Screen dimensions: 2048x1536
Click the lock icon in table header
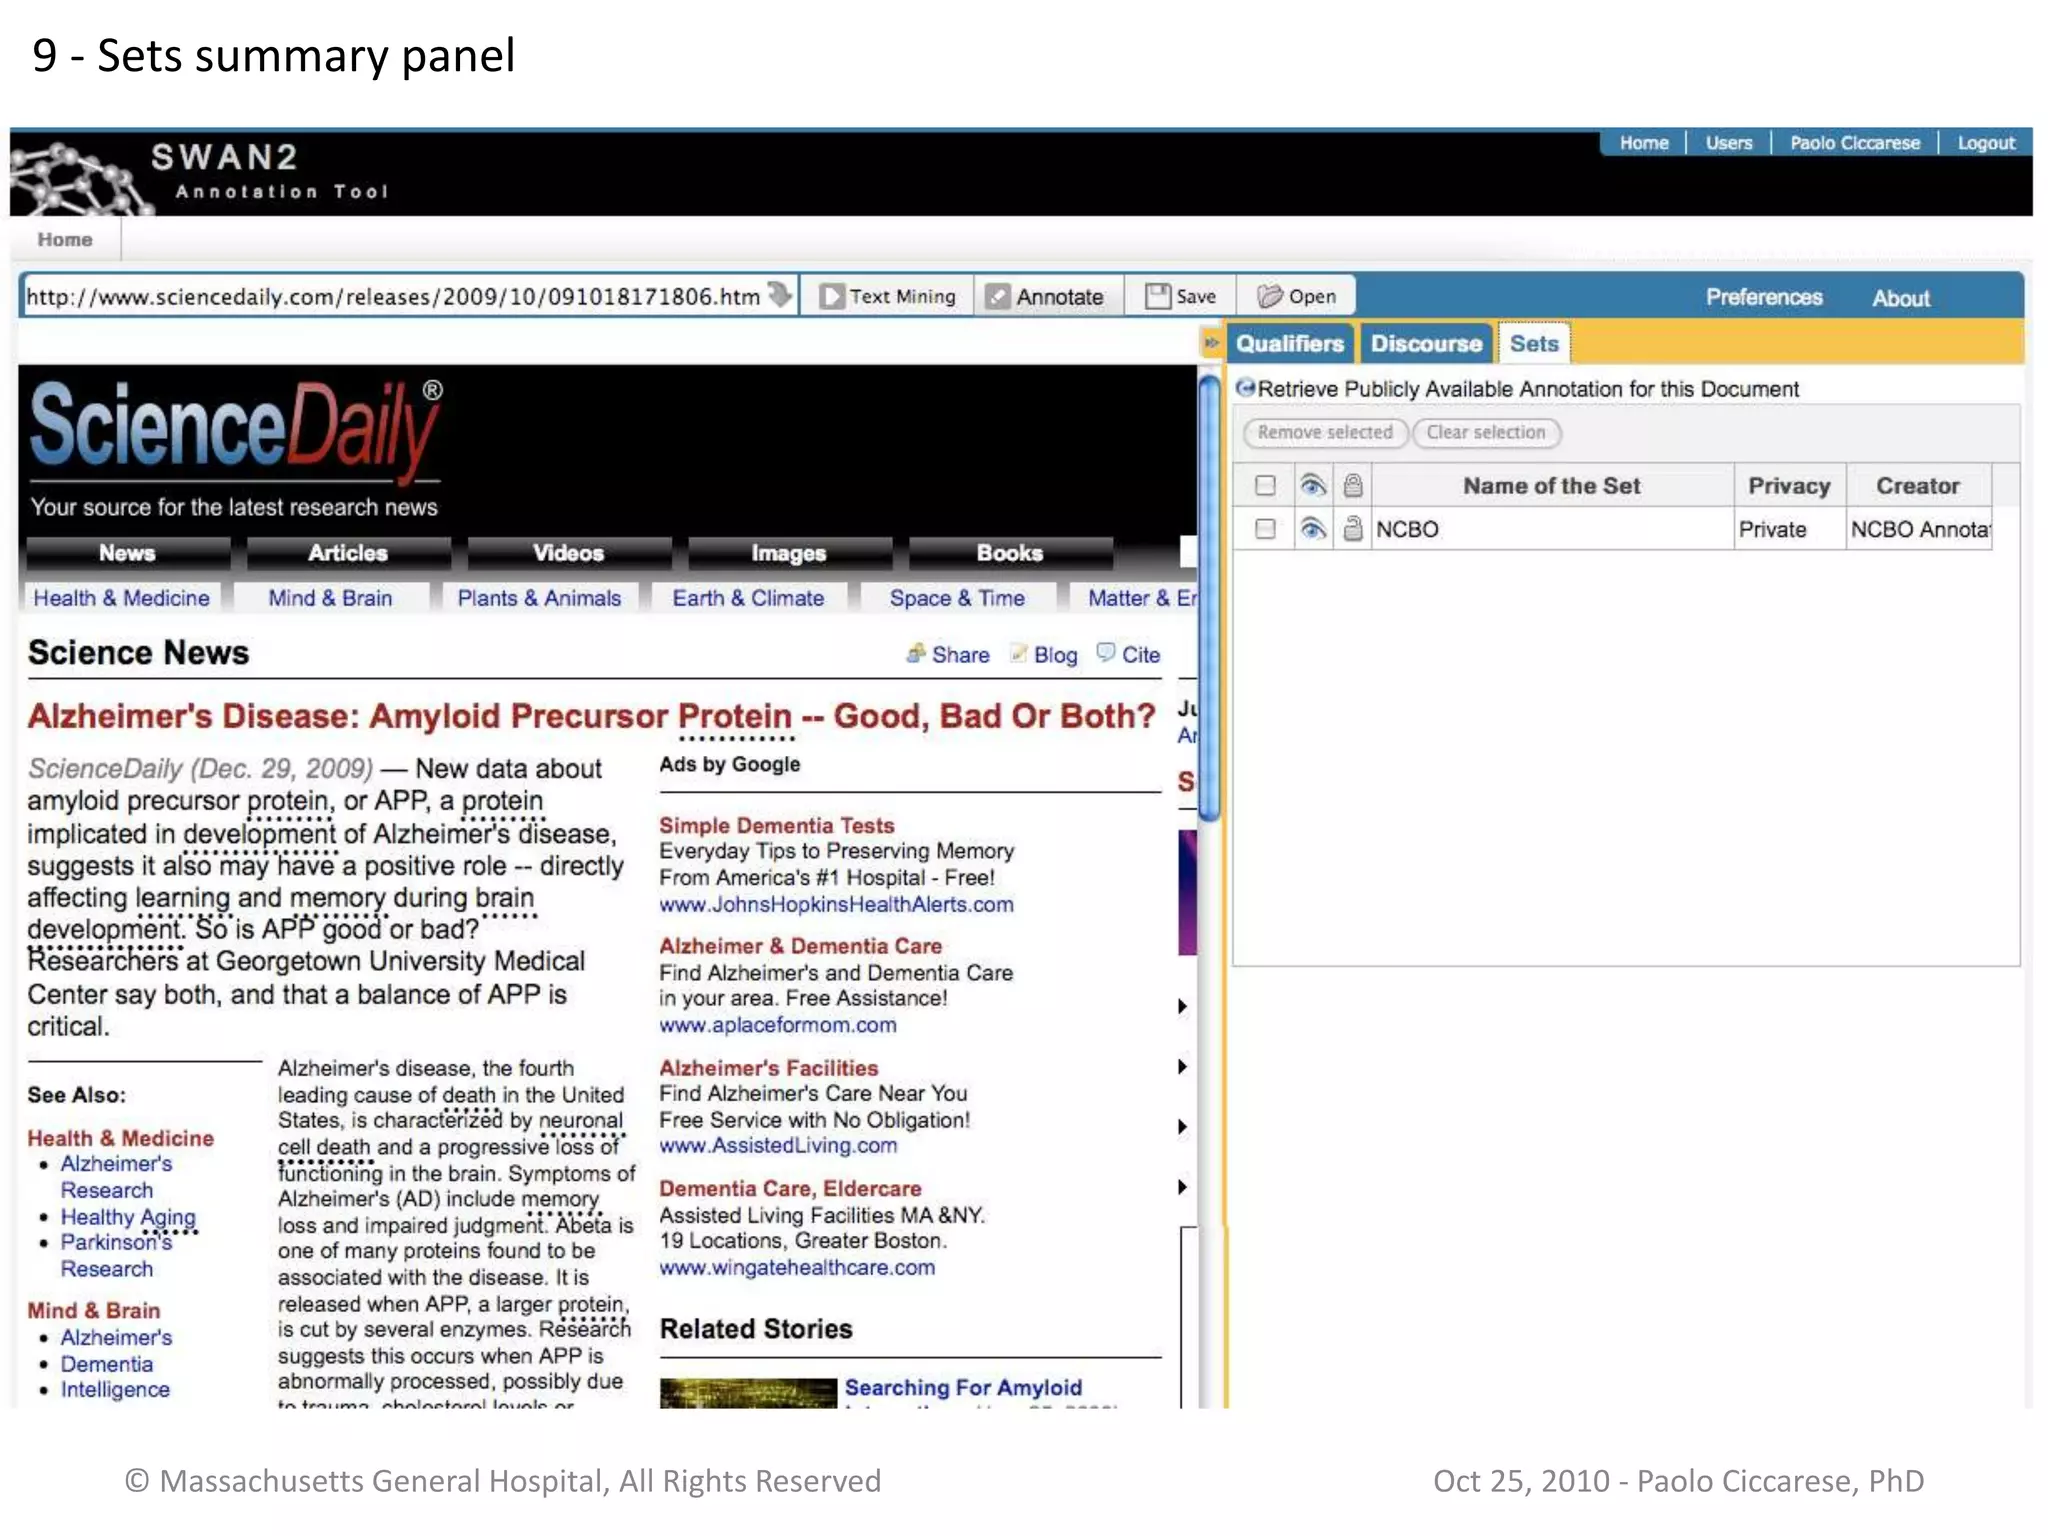pos(1352,486)
